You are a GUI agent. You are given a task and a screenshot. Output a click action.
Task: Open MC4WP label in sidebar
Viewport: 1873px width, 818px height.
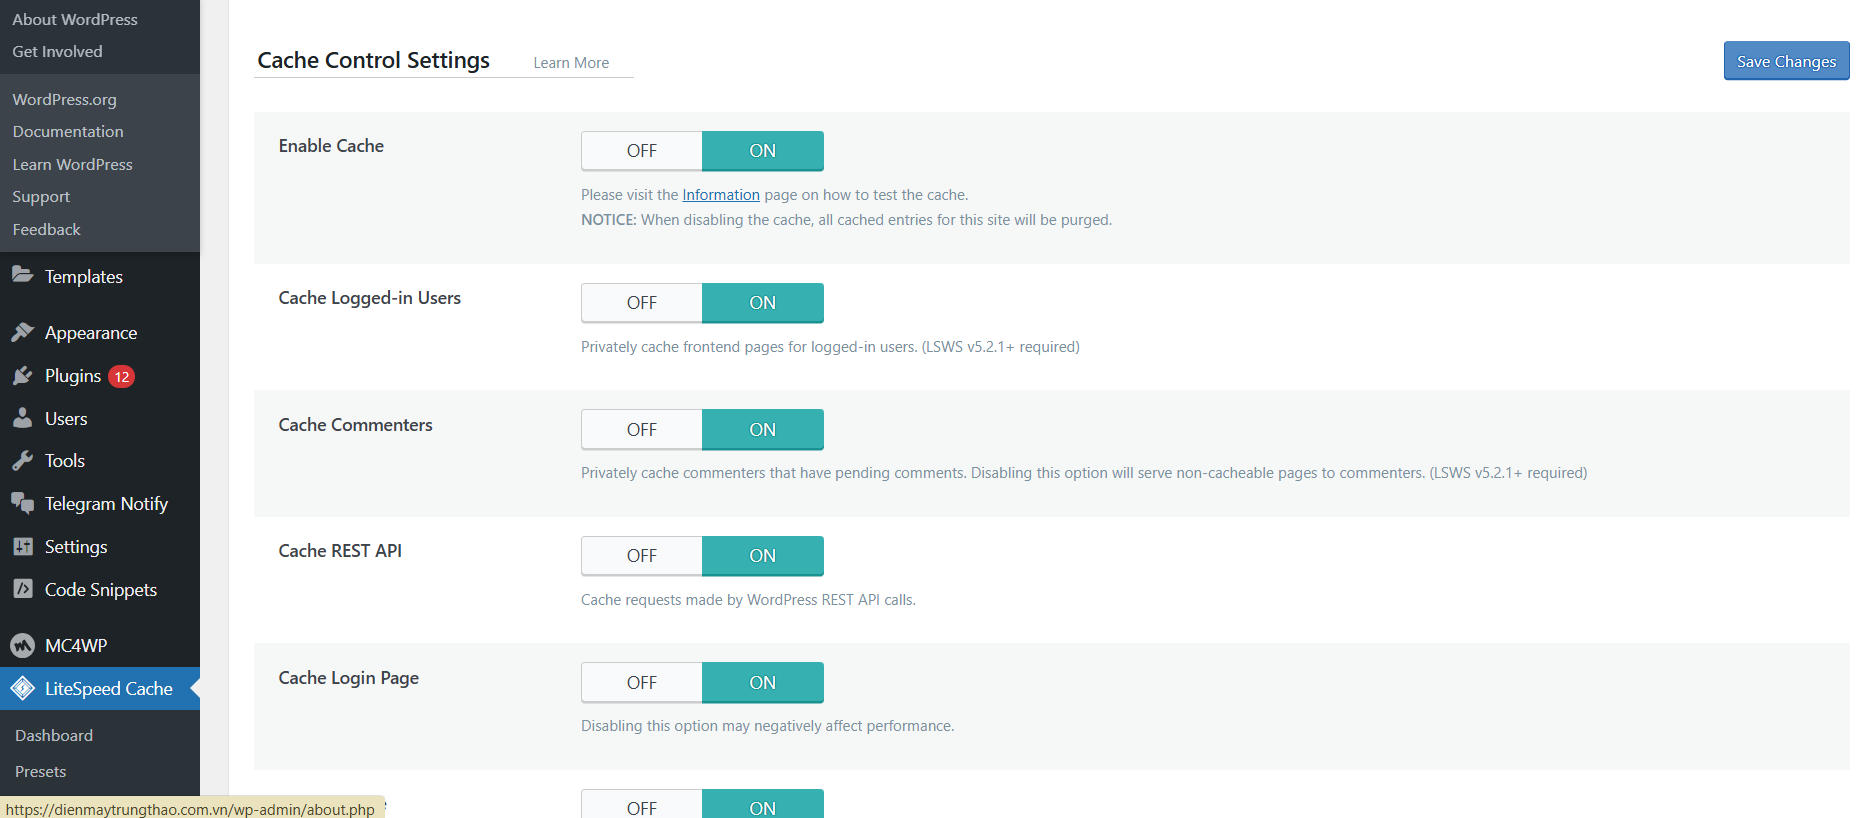[76, 646]
